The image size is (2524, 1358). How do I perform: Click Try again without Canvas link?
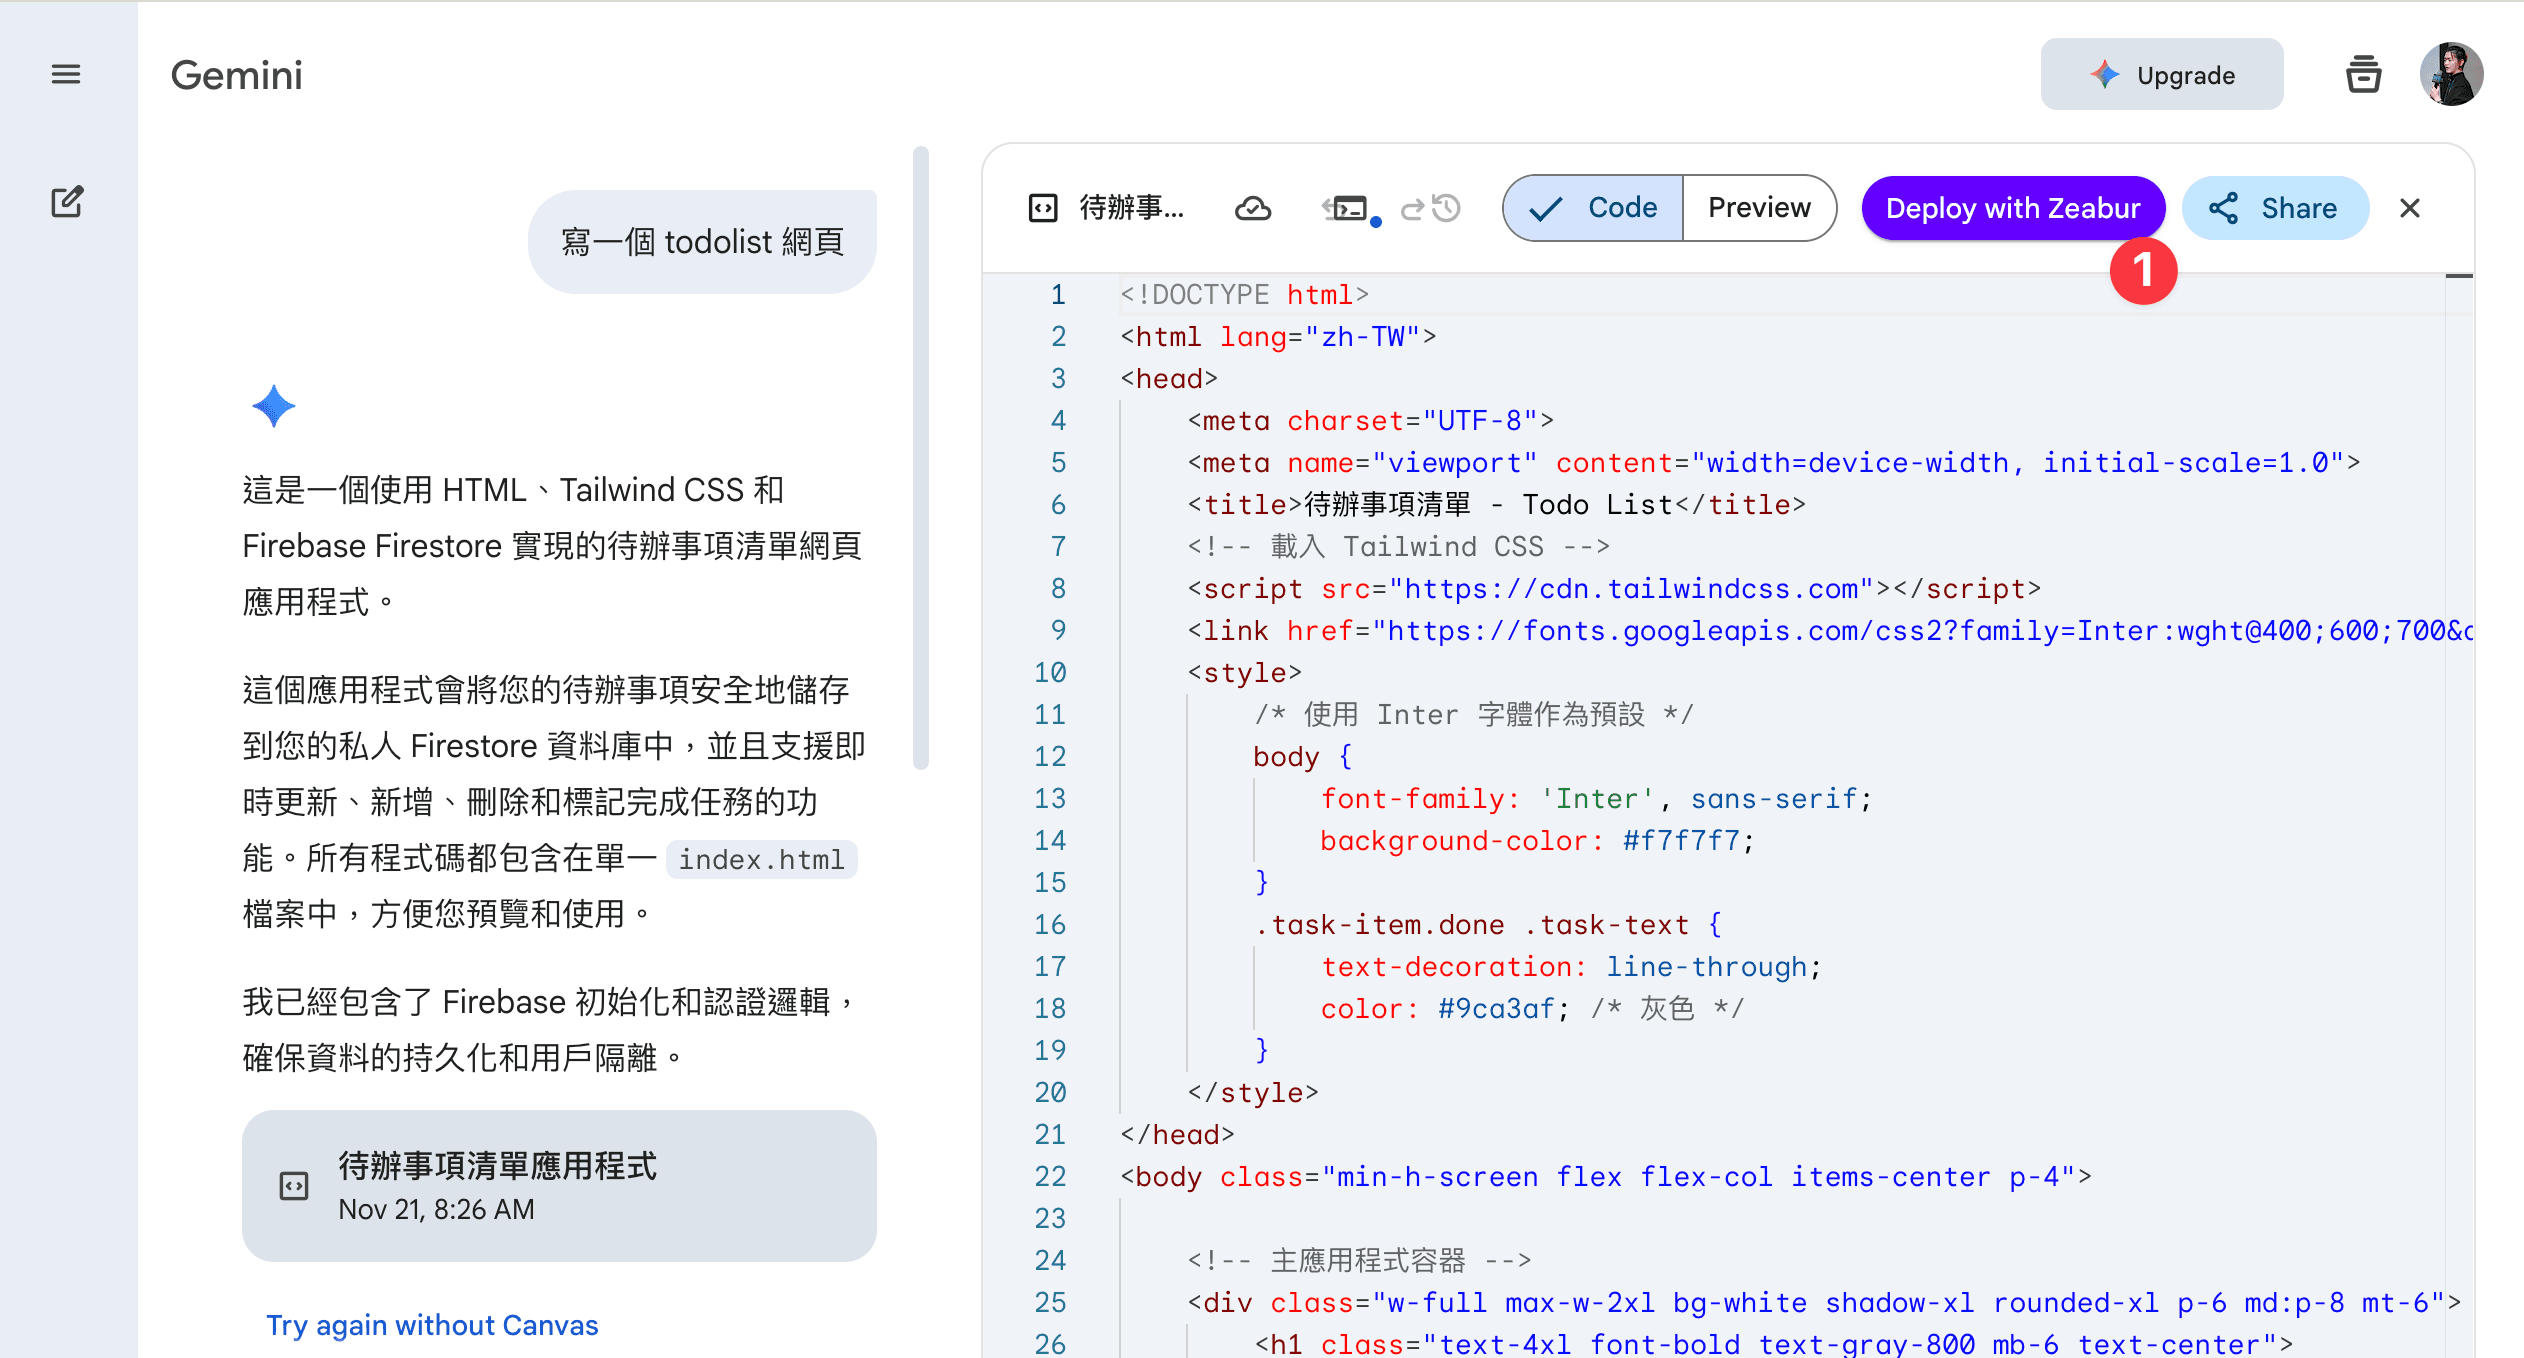(x=432, y=1325)
